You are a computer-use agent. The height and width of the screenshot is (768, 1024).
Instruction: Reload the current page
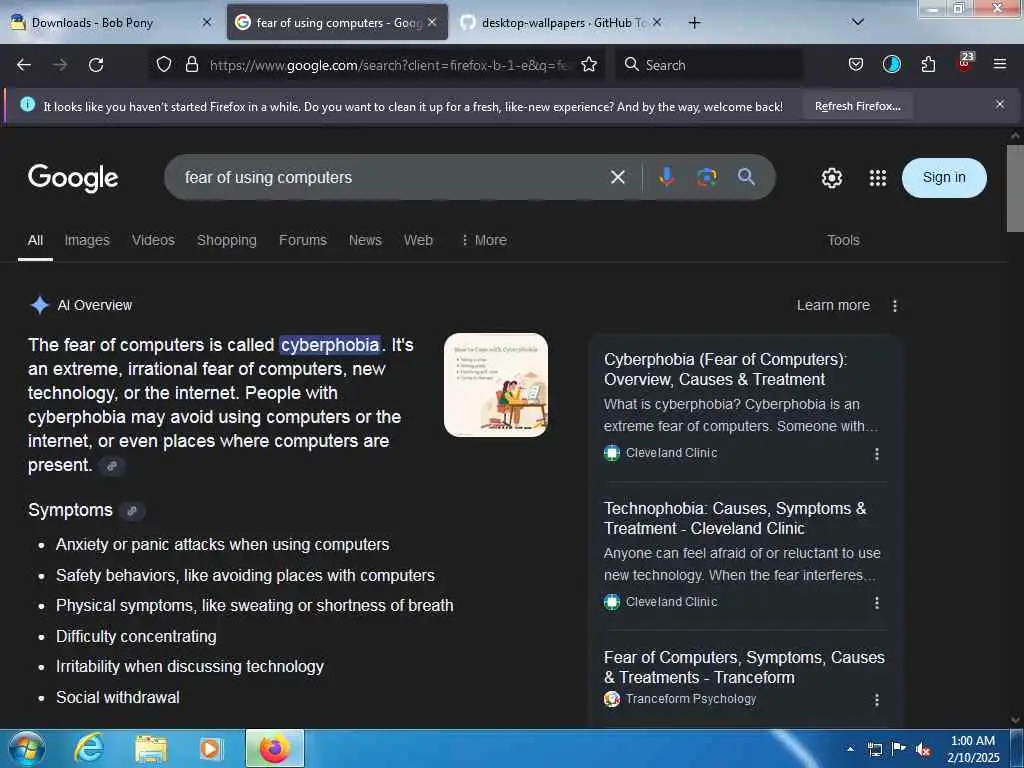click(x=96, y=65)
